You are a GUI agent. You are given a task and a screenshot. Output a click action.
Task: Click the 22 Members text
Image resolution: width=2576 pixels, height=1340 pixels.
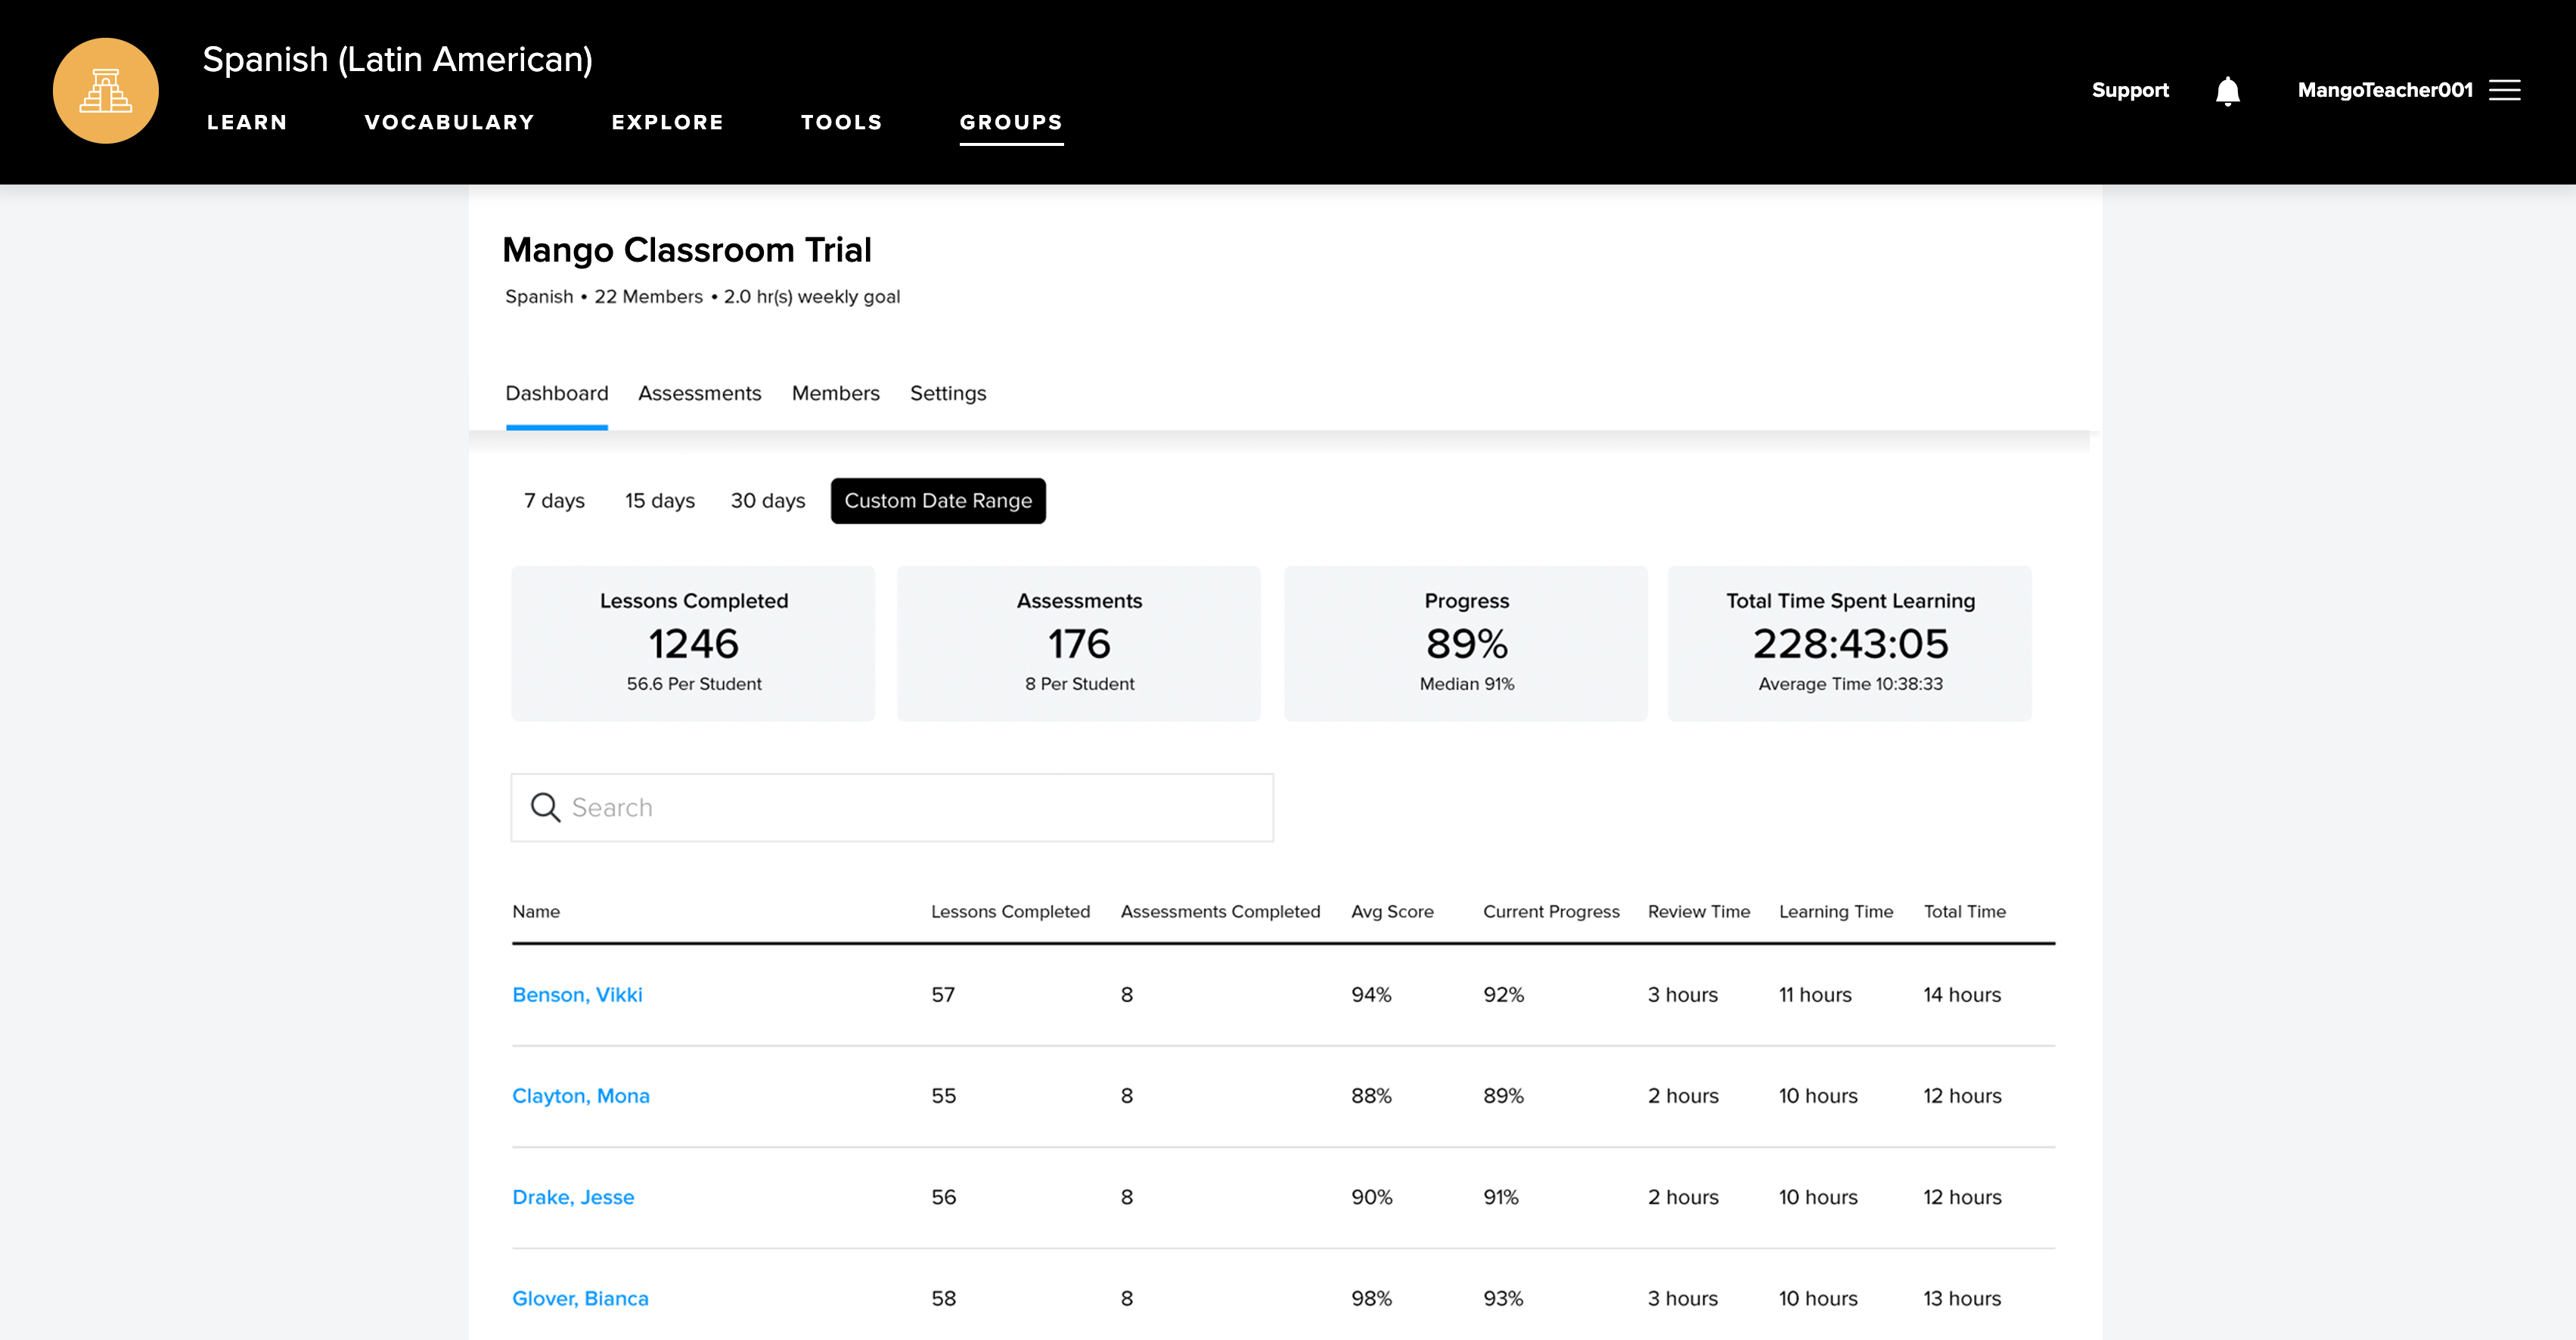(x=648, y=297)
